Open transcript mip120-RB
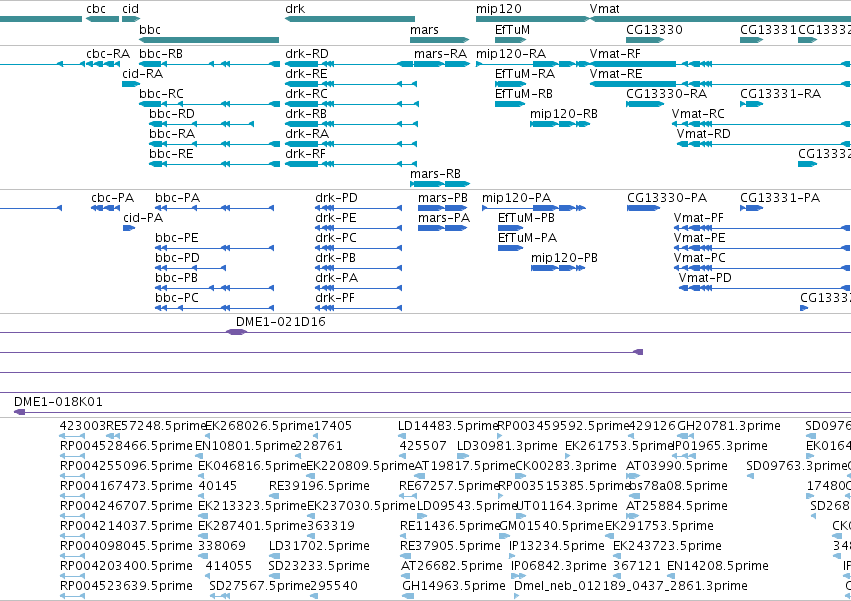Image resolution: width=851 pixels, height=601 pixels. click(564, 114)
